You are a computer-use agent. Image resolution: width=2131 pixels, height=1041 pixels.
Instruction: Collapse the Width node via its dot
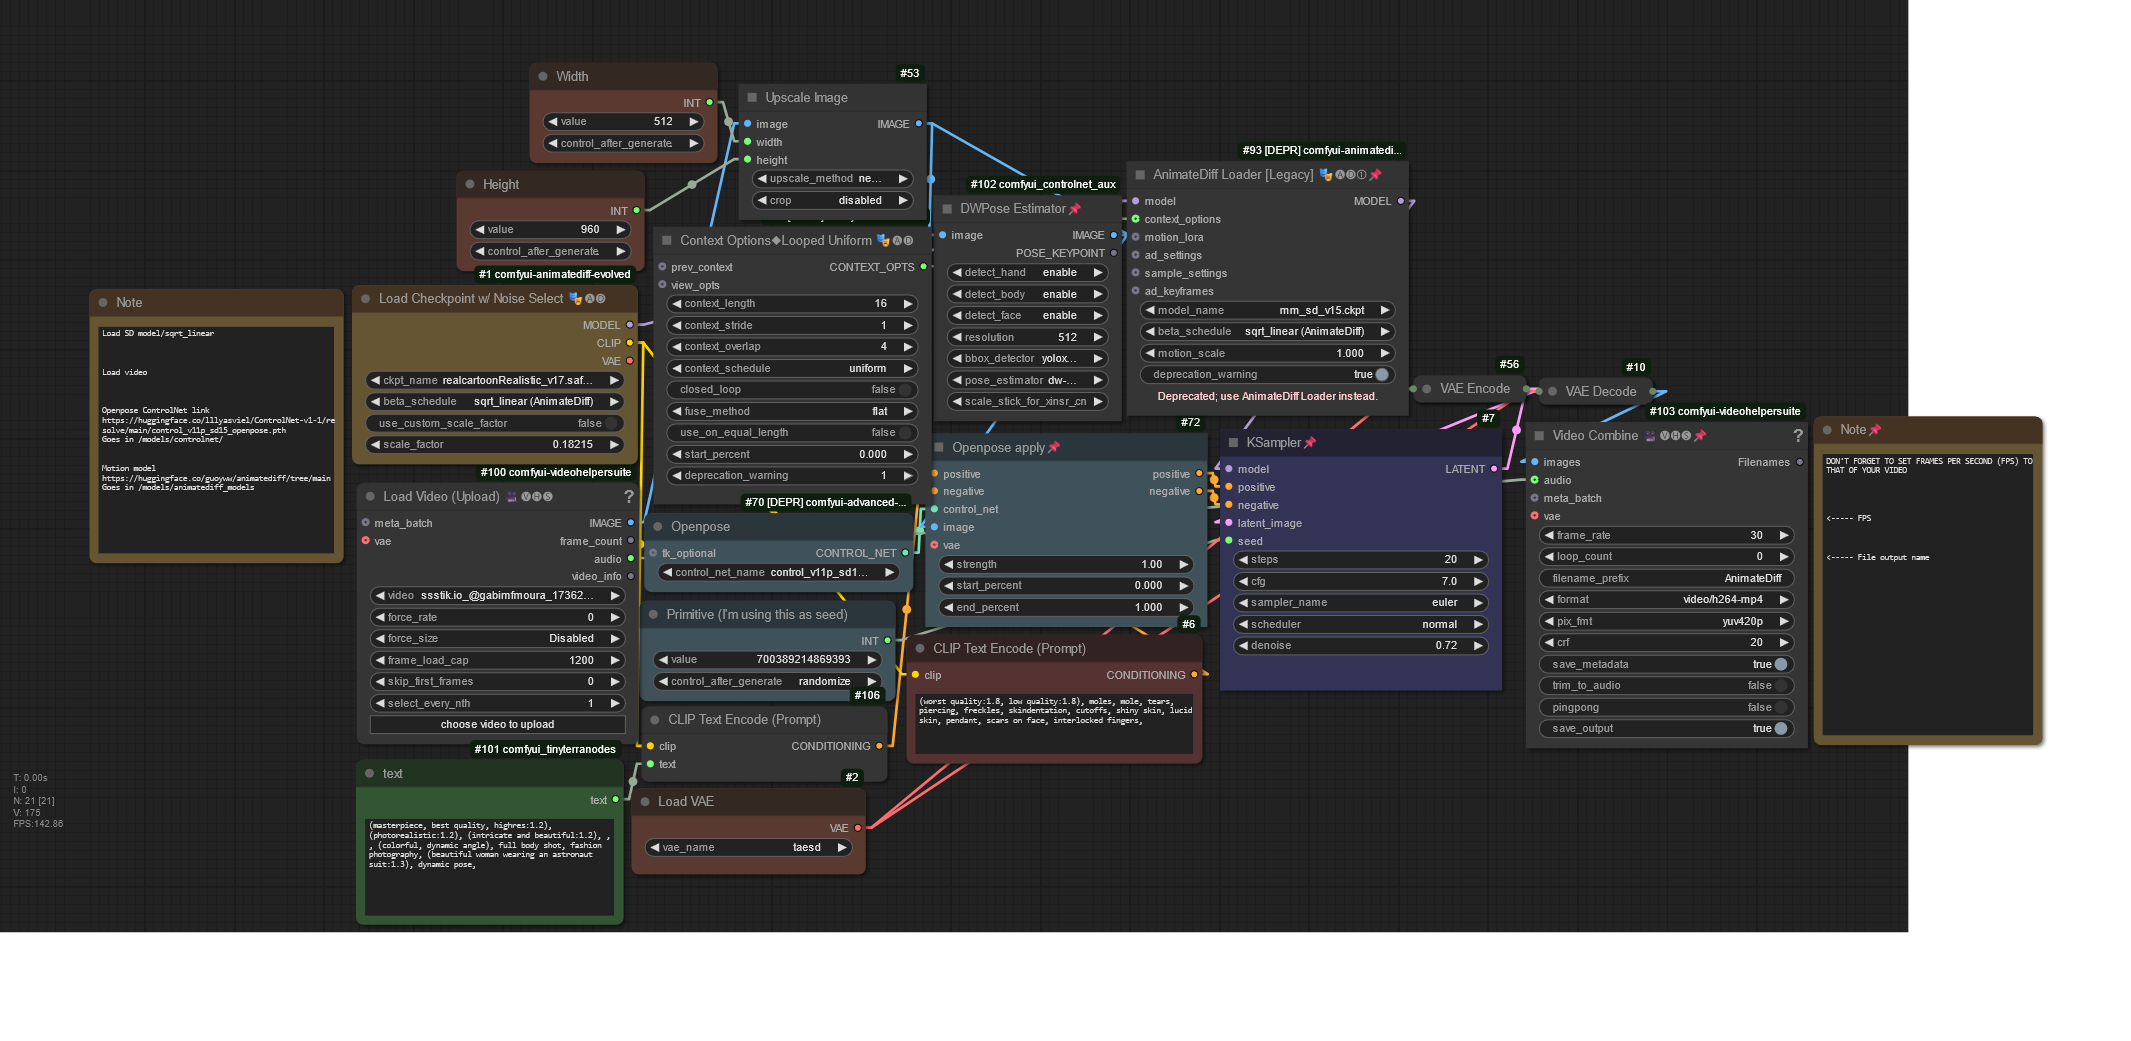pos(543,77)
